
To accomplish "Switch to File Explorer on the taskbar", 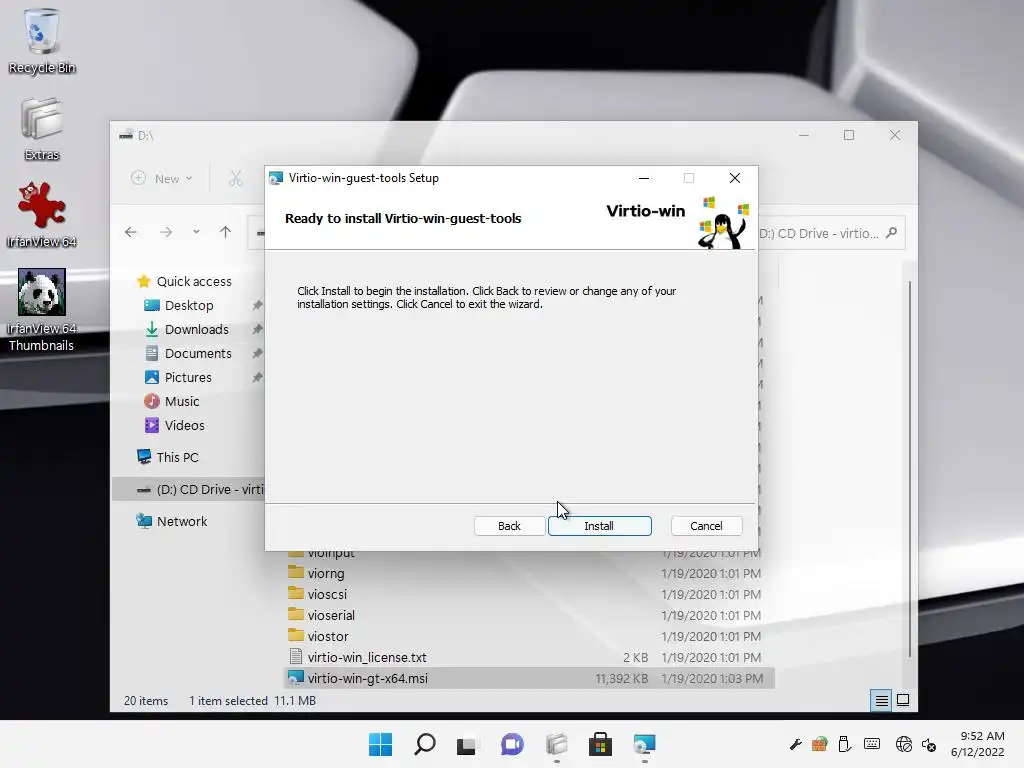I will [x=556, y=744].
